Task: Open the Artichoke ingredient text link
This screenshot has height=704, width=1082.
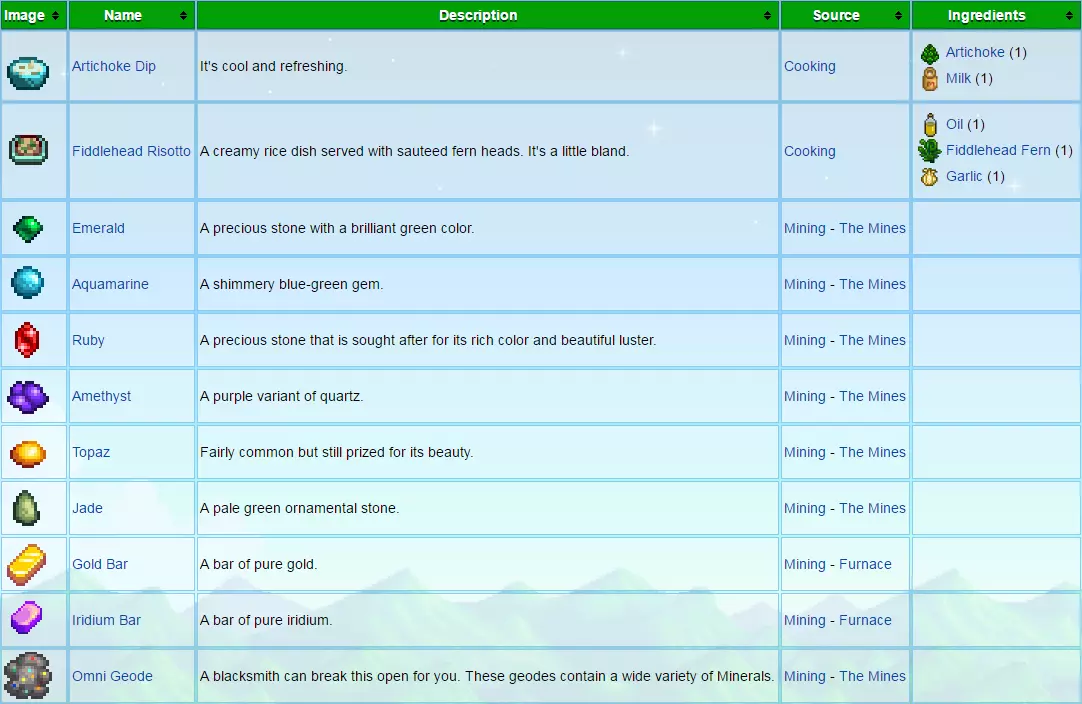Action: point(975,52)
